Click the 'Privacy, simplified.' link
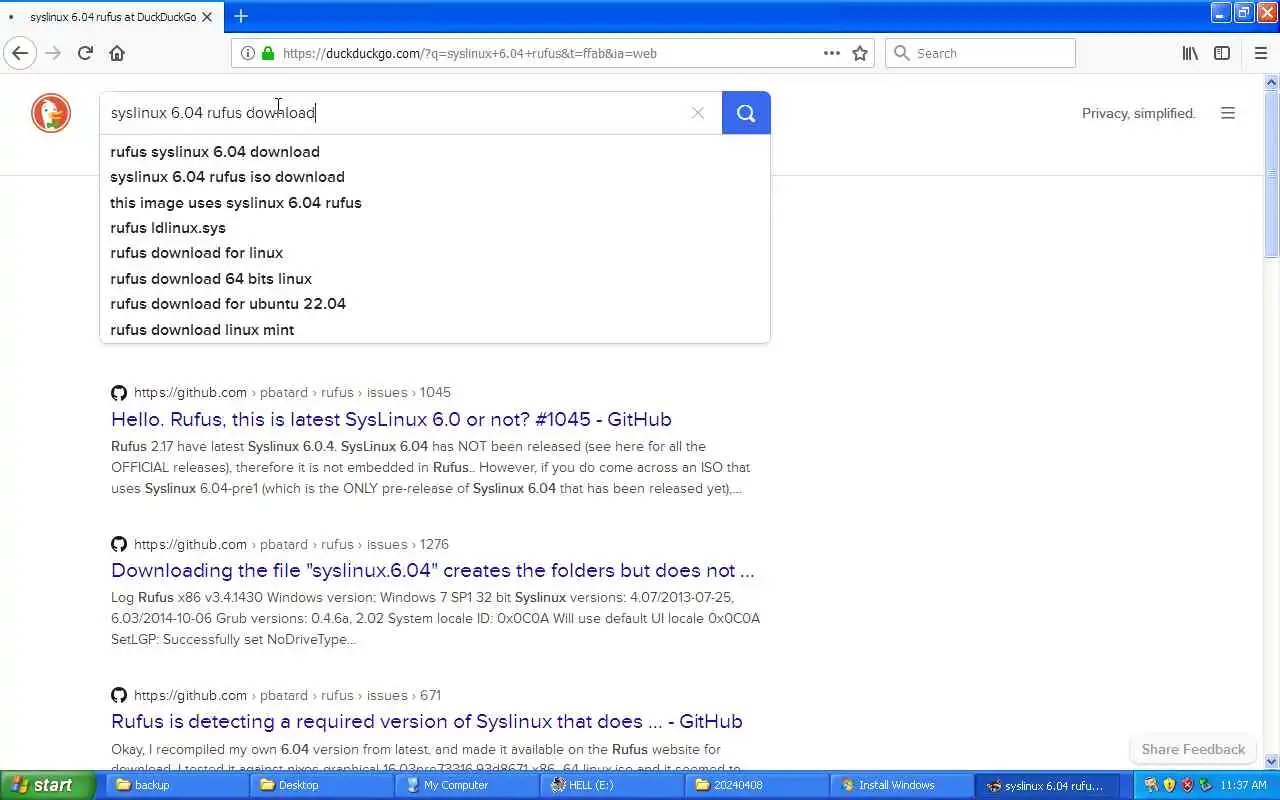 1139,113
